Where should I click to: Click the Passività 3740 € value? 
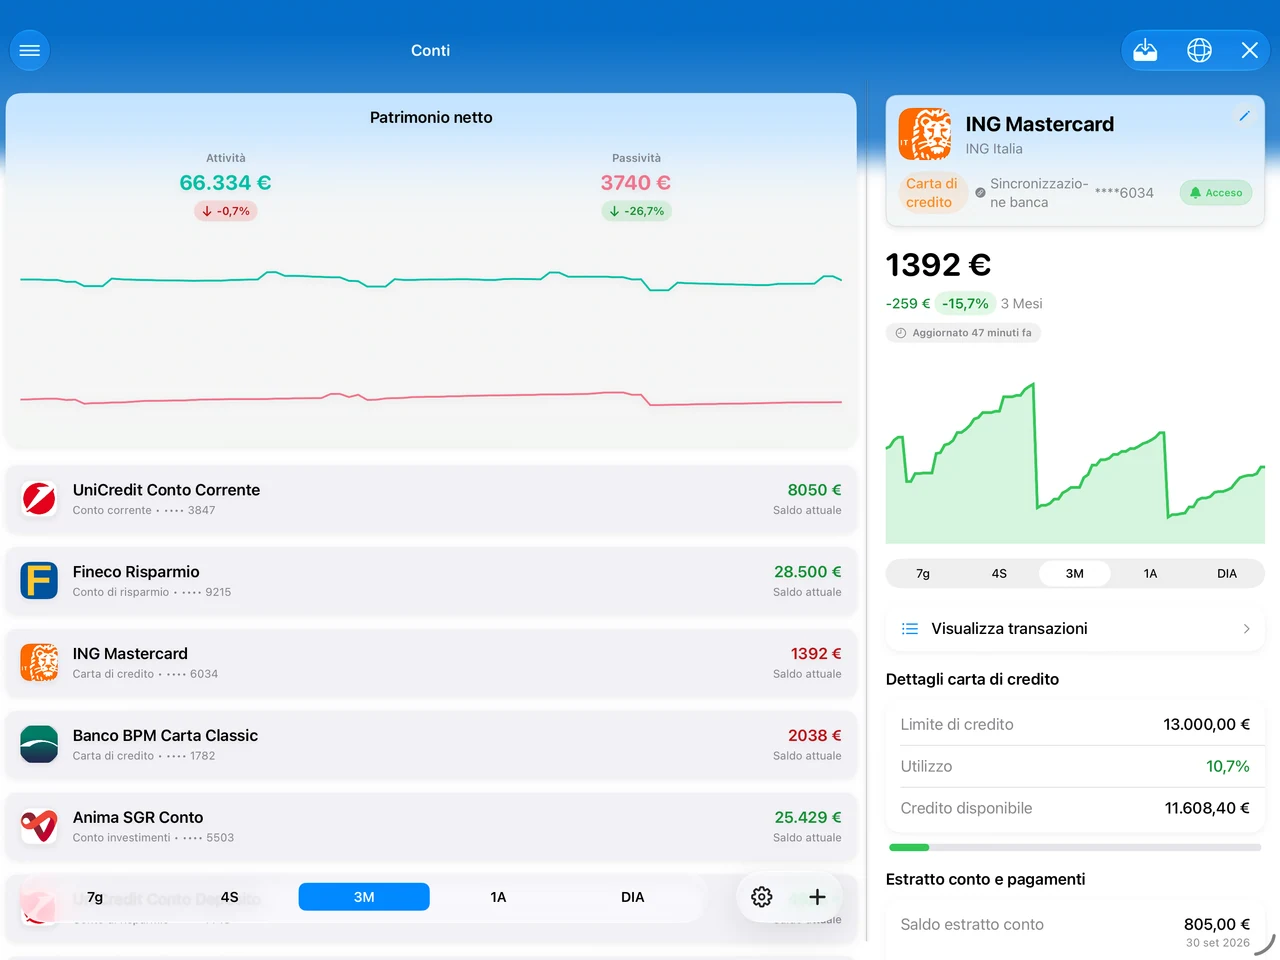coord(636,182)
